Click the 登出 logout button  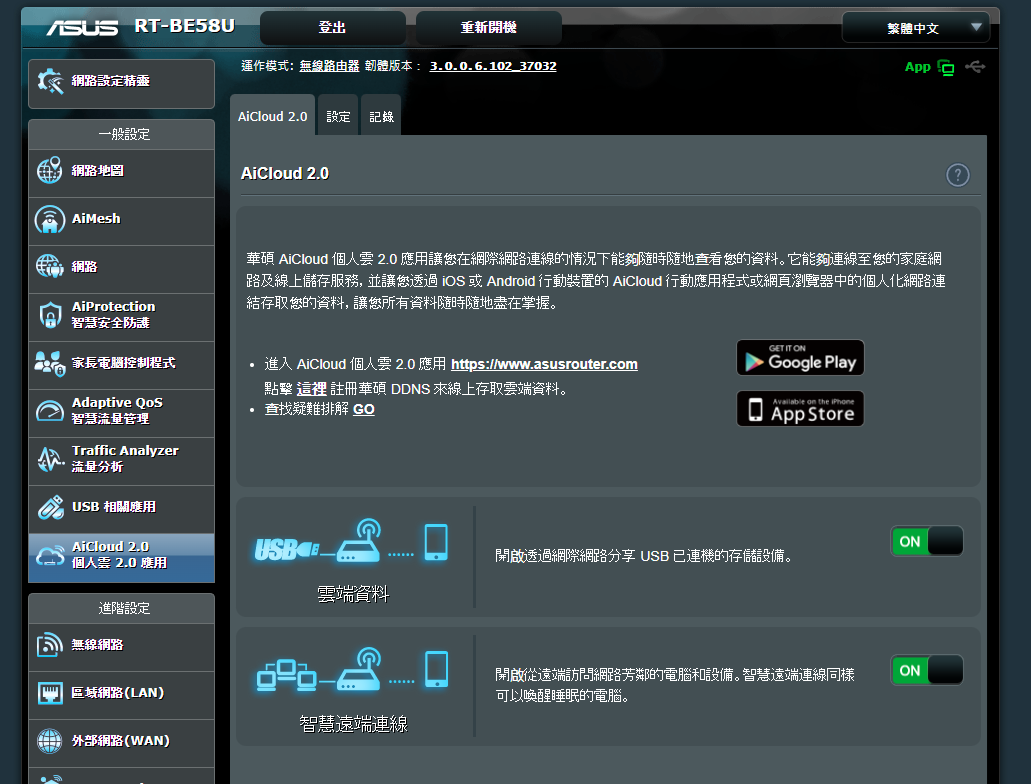(333, 28)
